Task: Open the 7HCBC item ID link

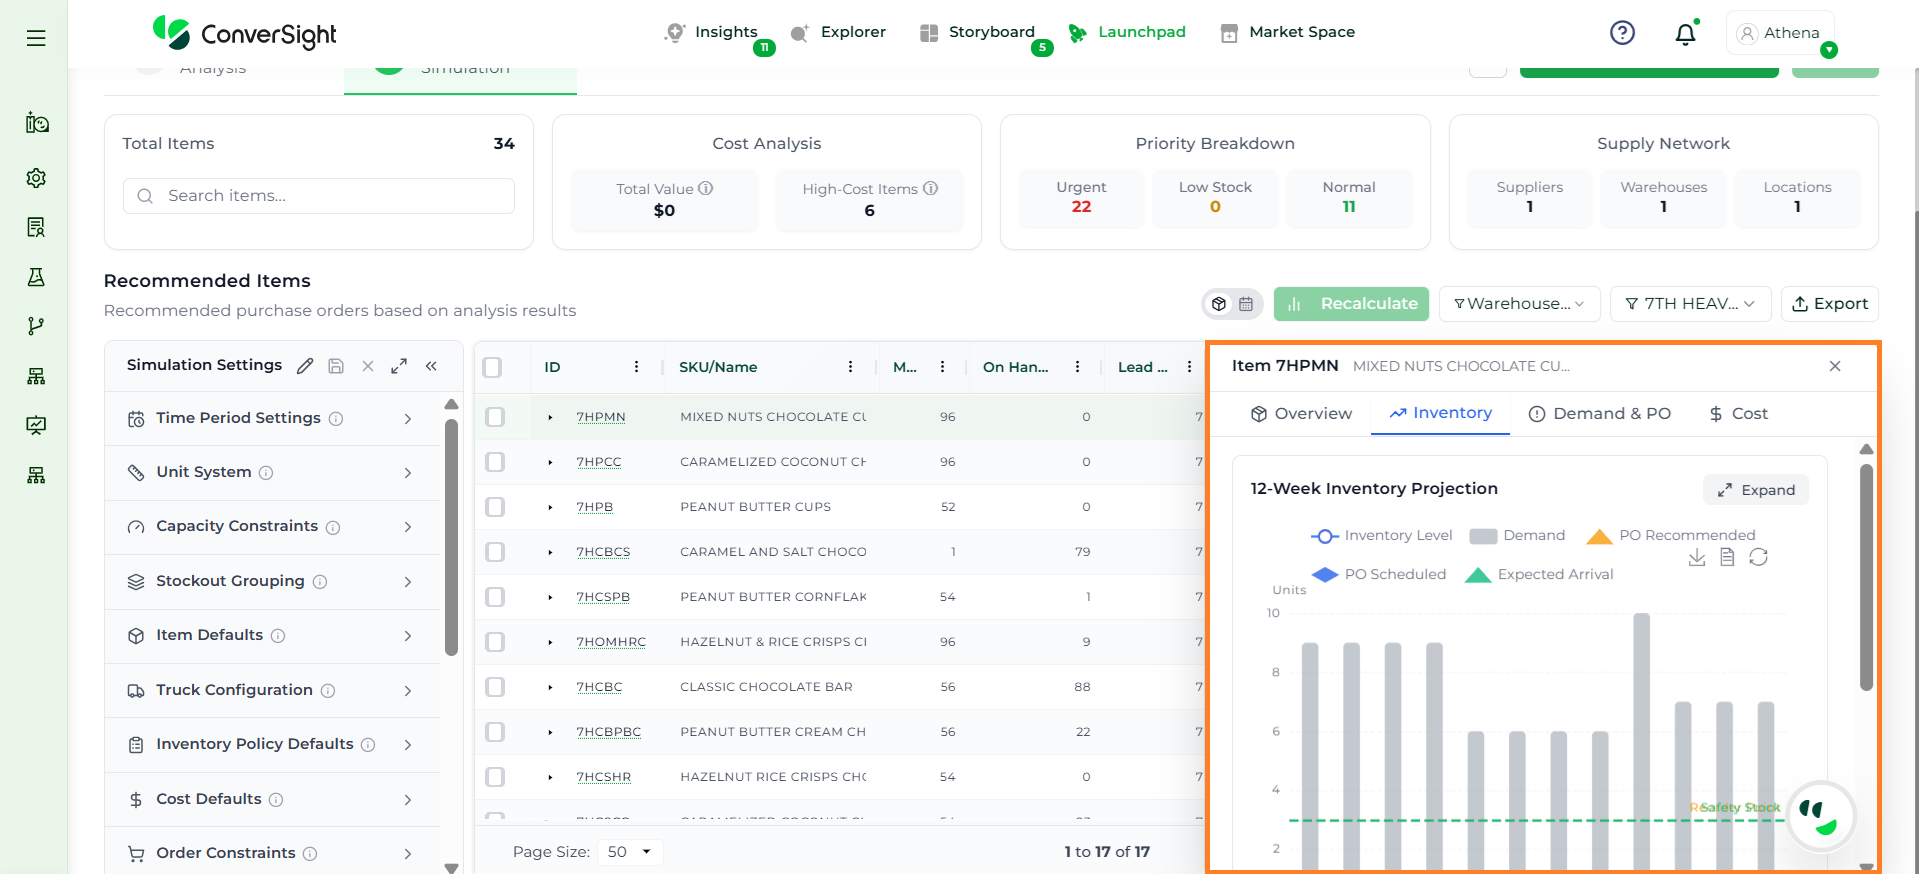Action: [599, 687]
